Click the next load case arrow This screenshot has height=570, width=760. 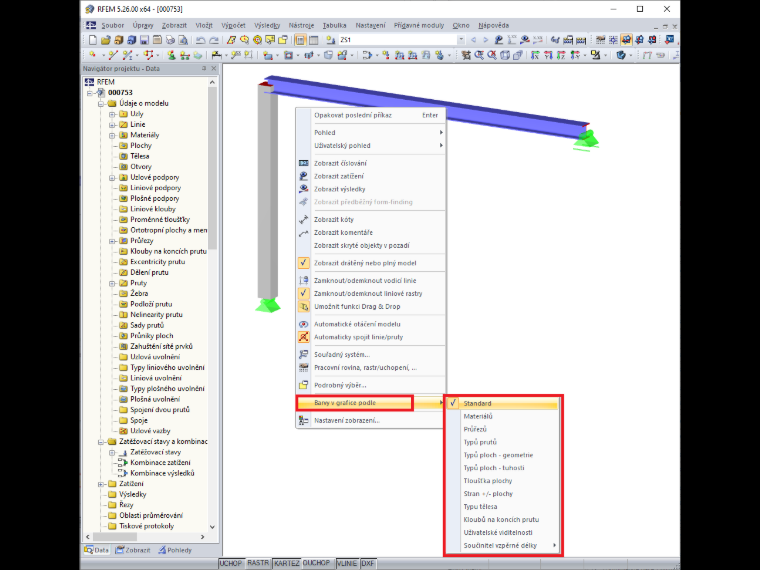[x=485, y=40]
